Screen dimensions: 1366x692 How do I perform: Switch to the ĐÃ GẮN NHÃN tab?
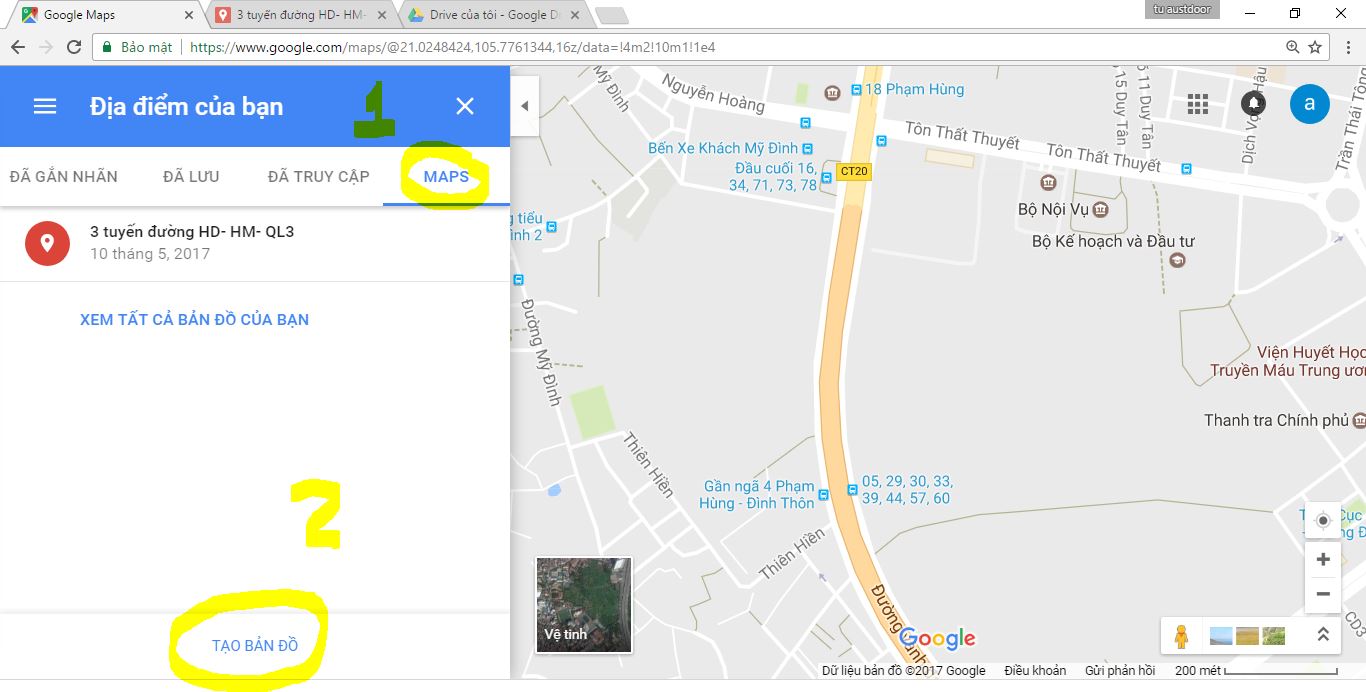(x=64, y=176)
